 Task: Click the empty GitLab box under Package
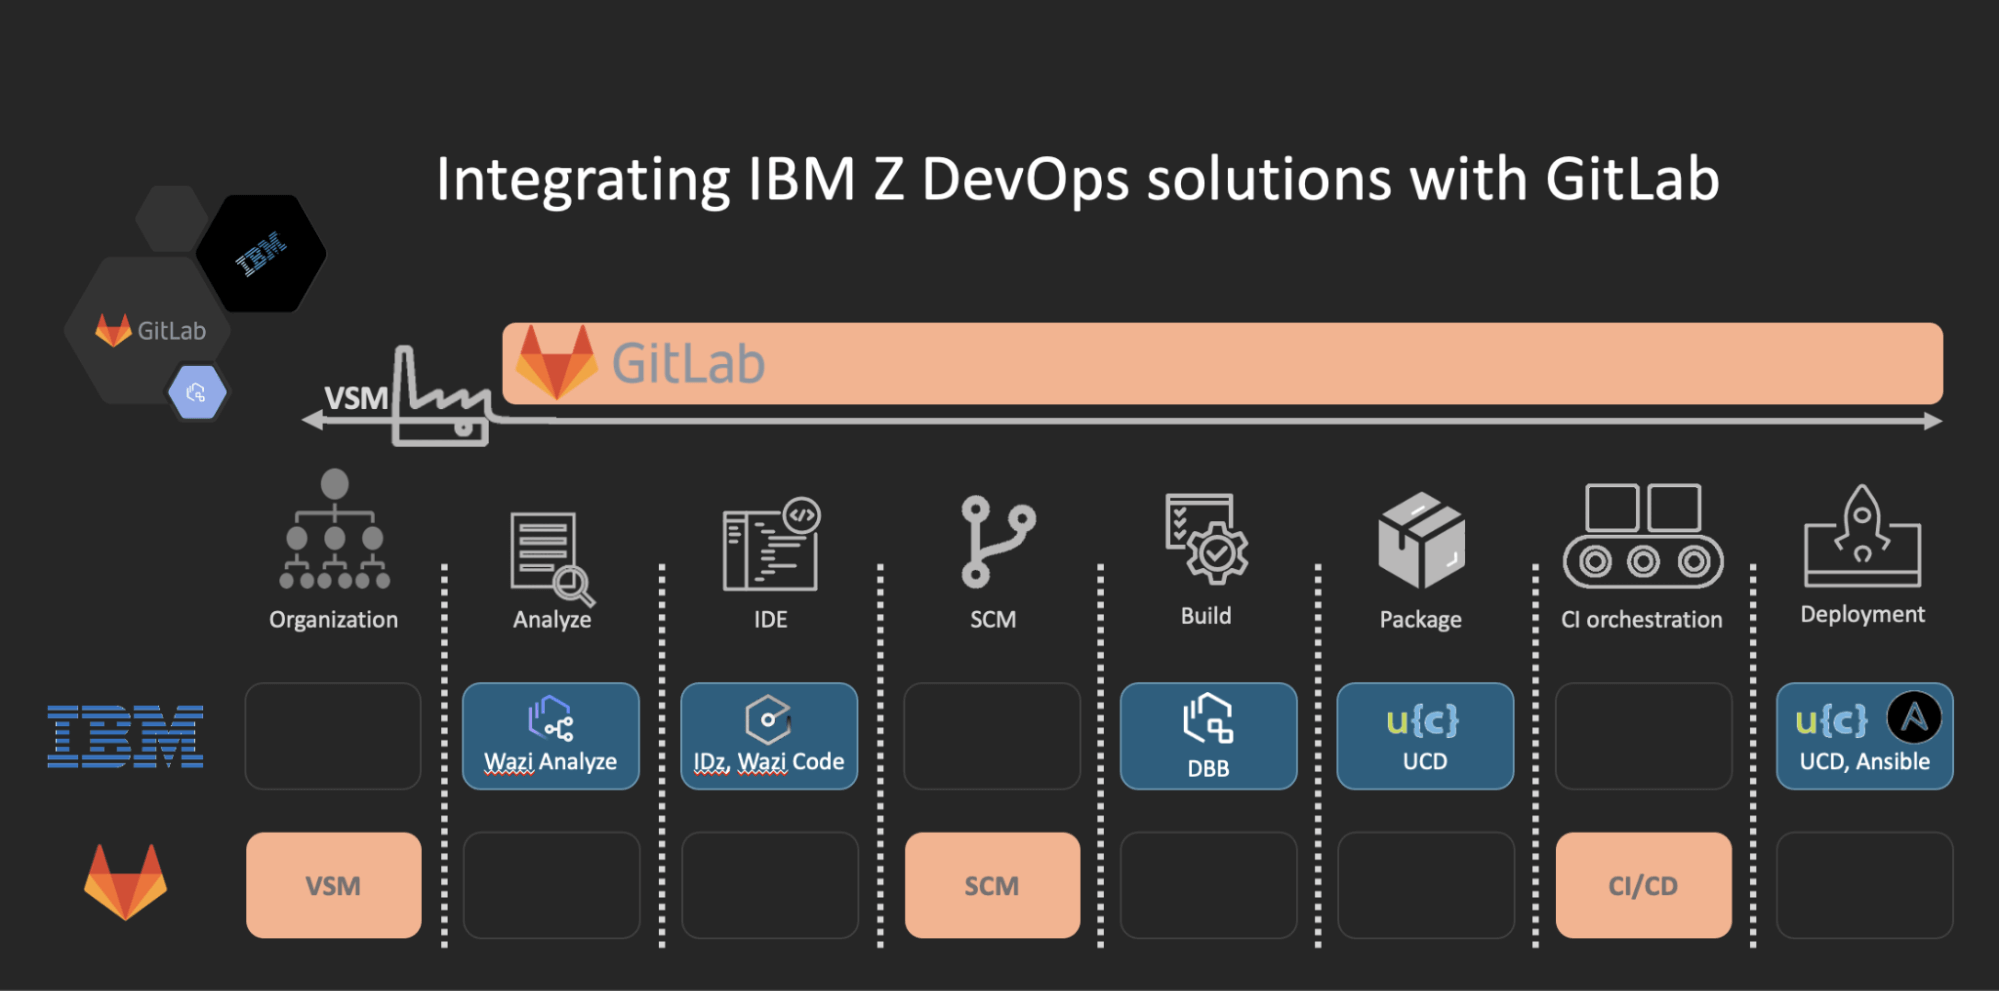tap(1426, 885)
